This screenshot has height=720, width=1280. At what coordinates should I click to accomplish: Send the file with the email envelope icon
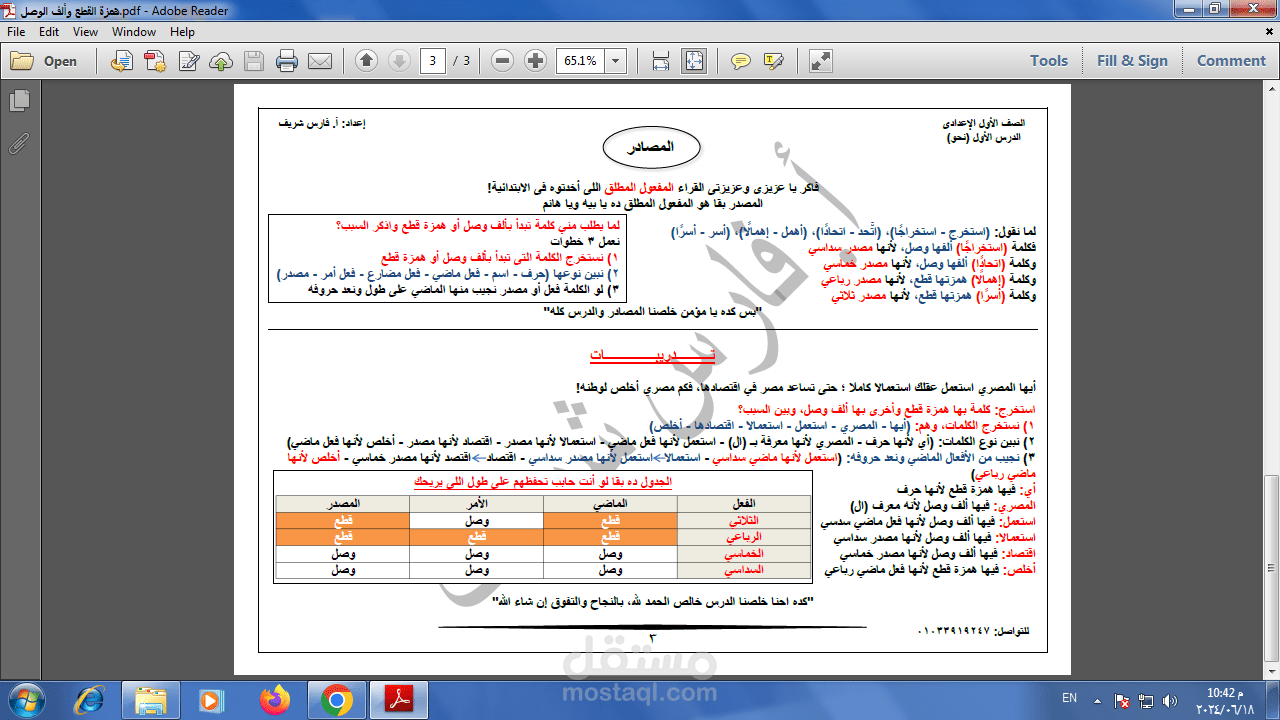(320, 61)
